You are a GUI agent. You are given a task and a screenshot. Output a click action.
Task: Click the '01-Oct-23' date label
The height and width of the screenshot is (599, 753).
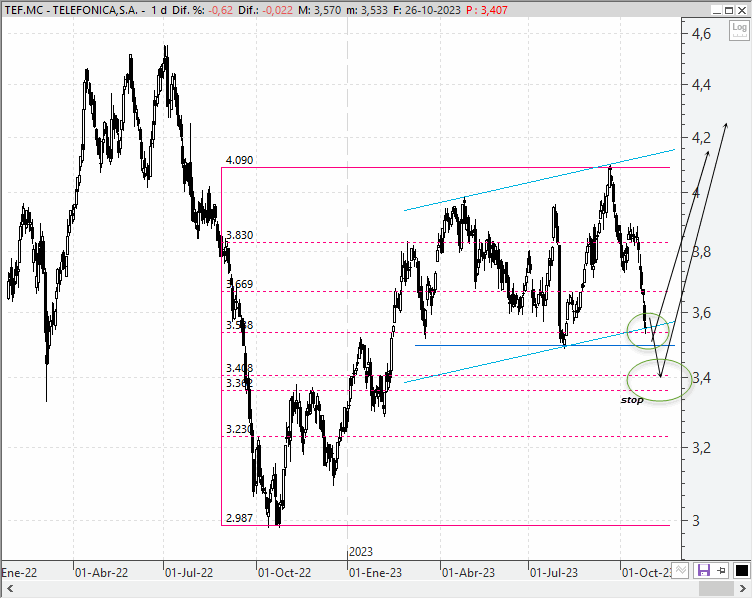coord(646,573)
